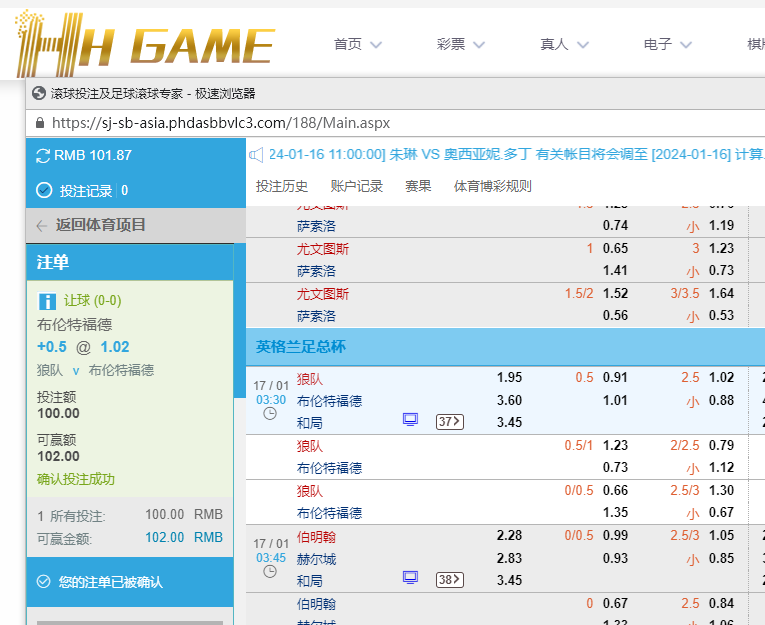Click the browser globe icon in title bar

pos(39,93)
